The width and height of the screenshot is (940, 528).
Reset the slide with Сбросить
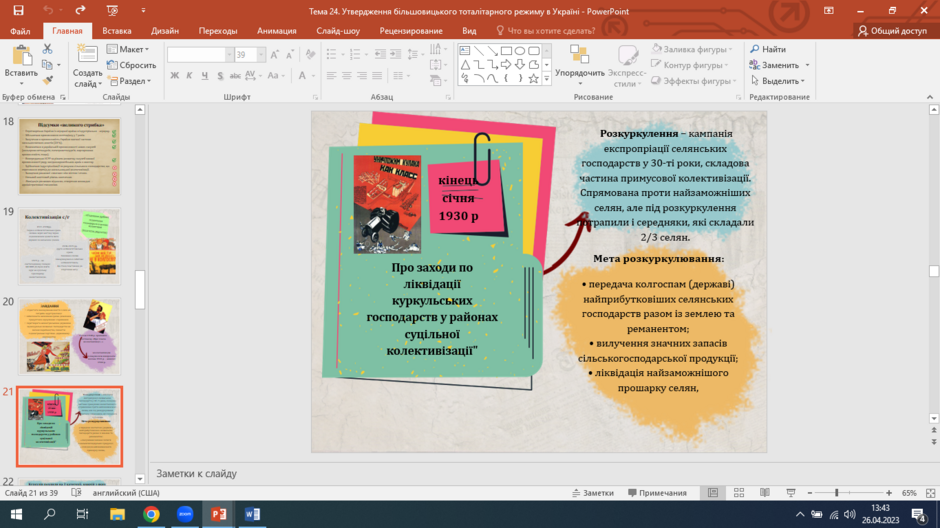click(x=131, y=65)
